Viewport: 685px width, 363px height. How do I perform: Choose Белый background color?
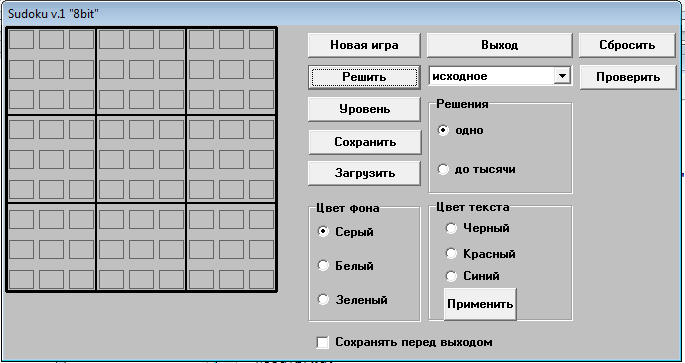[323, 265]
